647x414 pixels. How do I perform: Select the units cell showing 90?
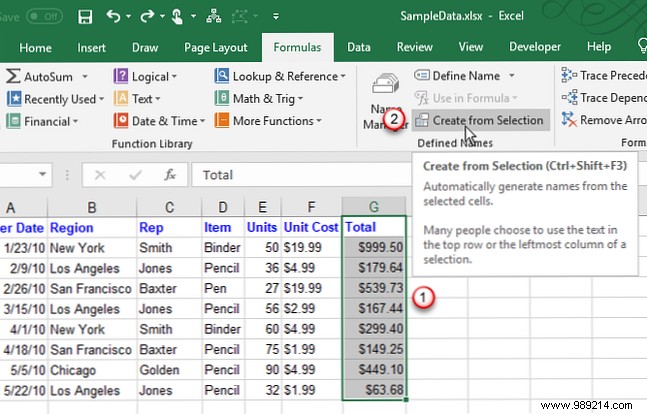[262, 369]
